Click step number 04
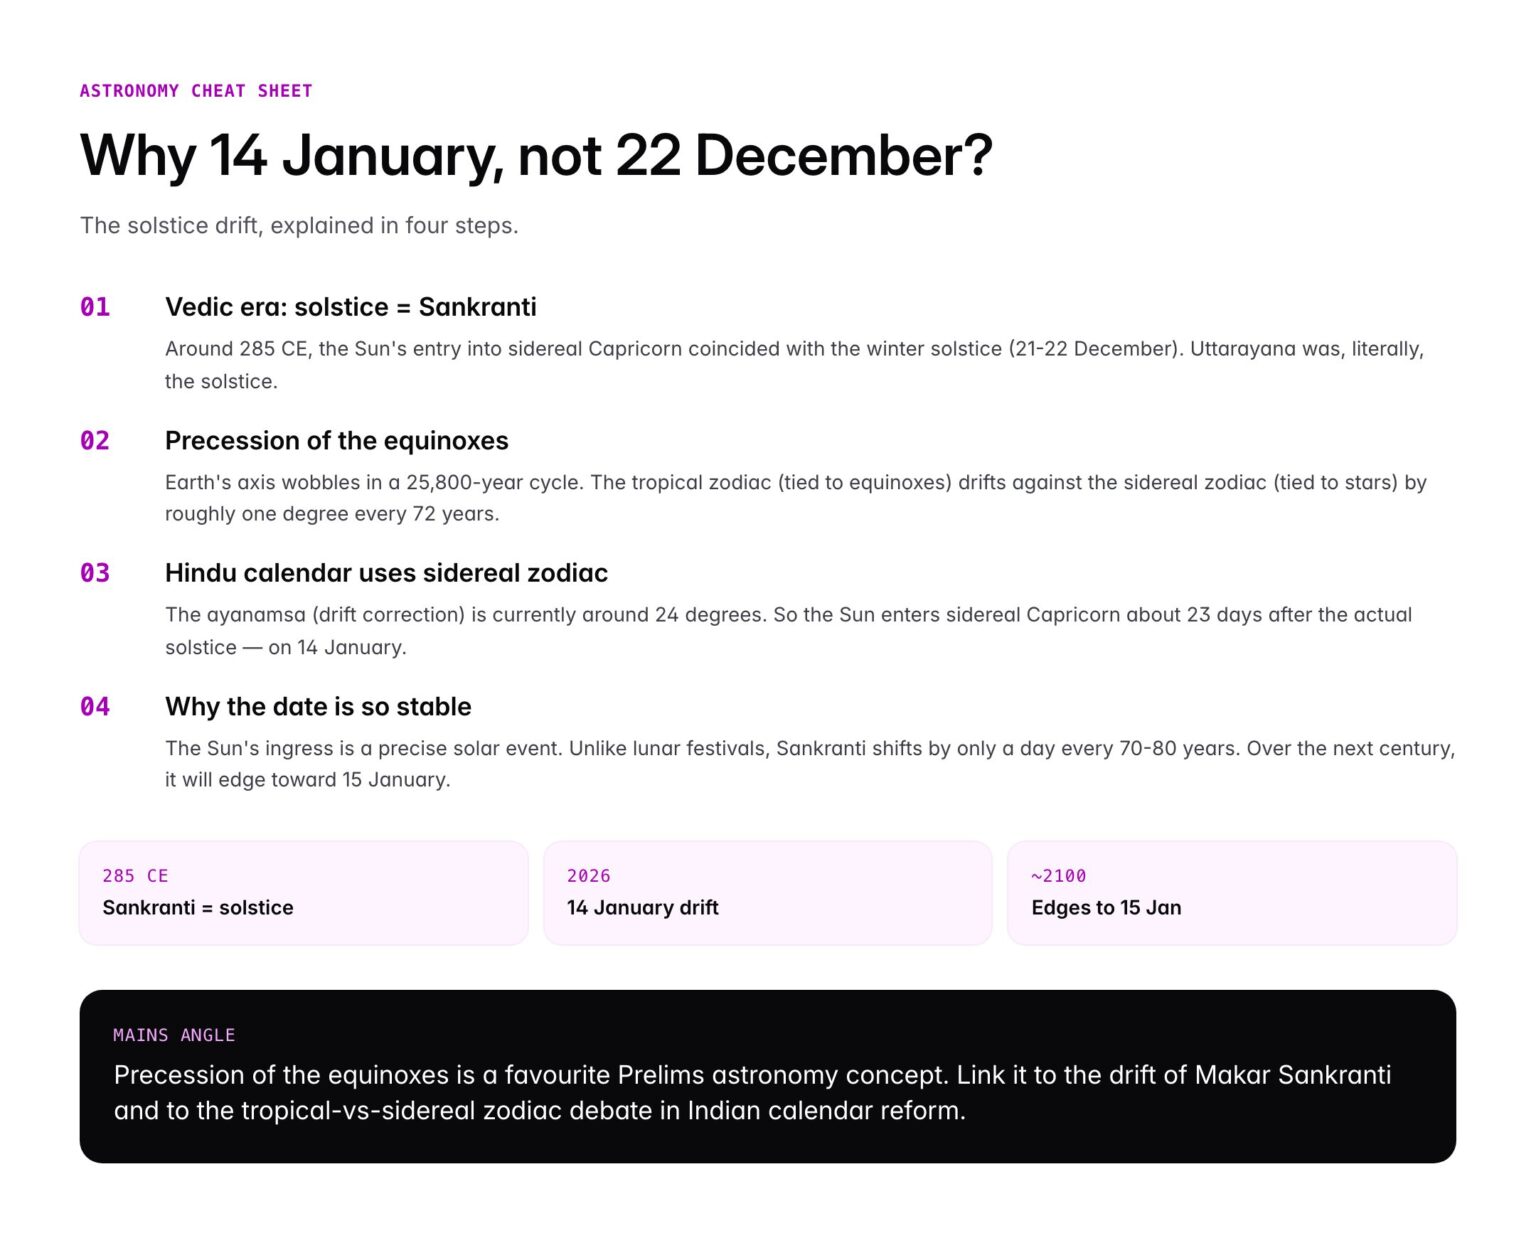This screenshot has height=1243, width=1536. coord(95,707)
